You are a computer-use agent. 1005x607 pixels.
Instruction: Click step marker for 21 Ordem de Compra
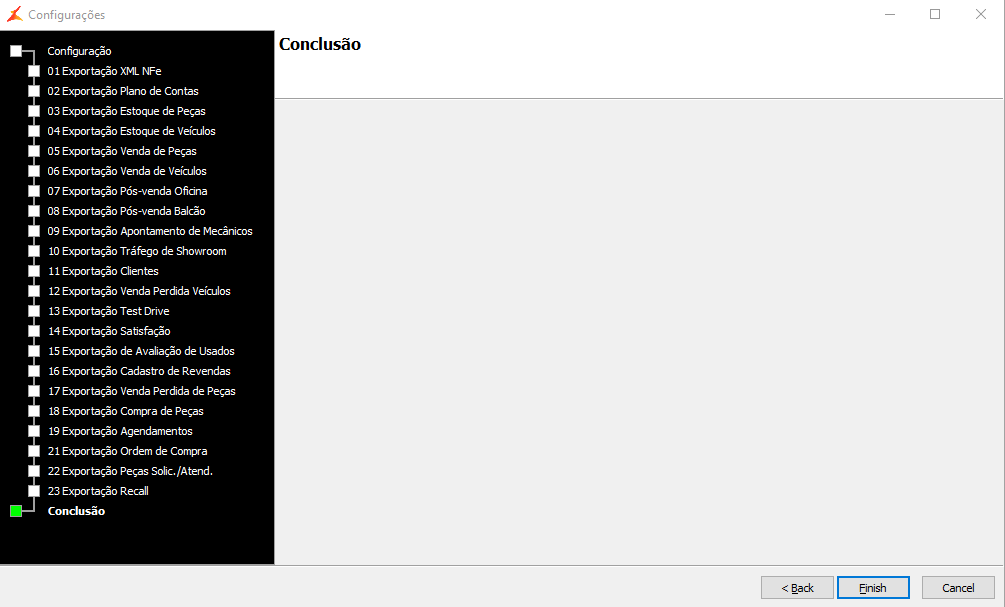coord(34,451)
